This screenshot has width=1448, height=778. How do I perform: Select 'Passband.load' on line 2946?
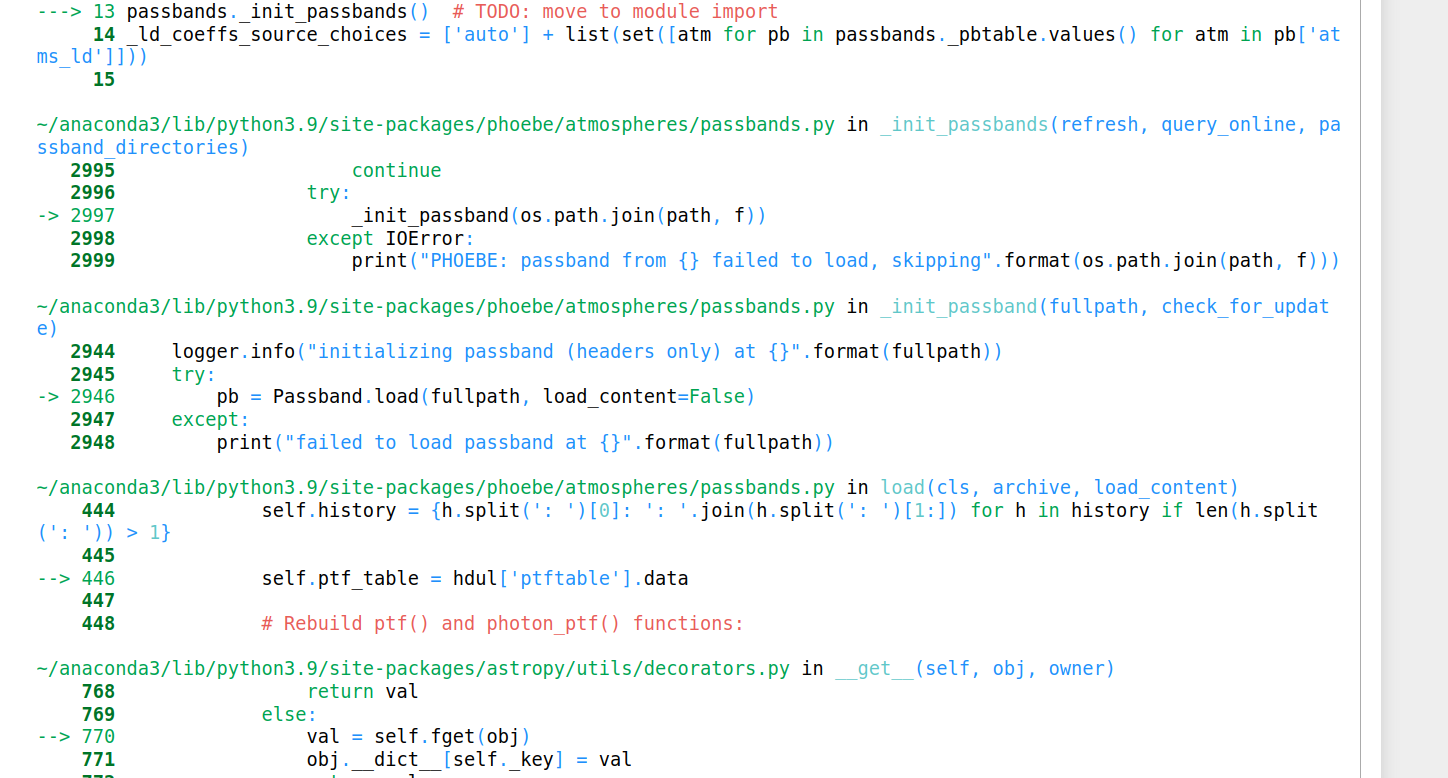pyautogui.click(x=346, y=397)
